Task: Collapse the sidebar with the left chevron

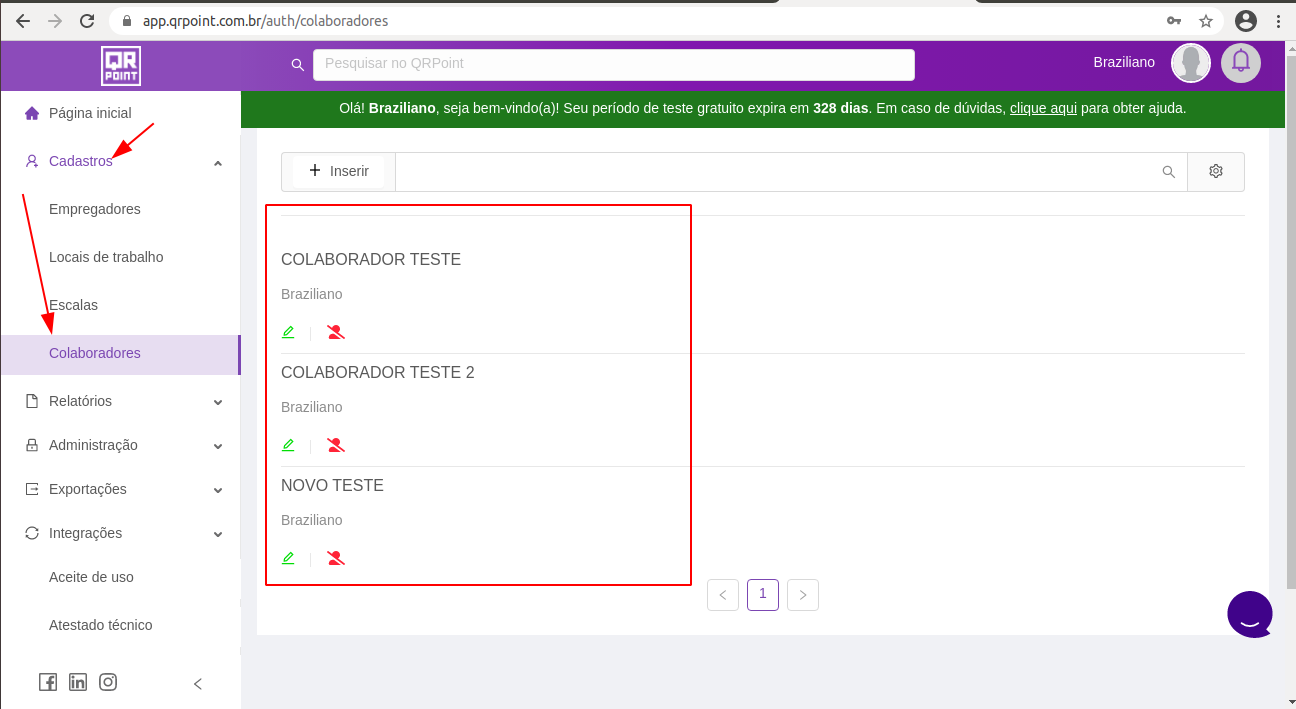Action: point(198,684)
